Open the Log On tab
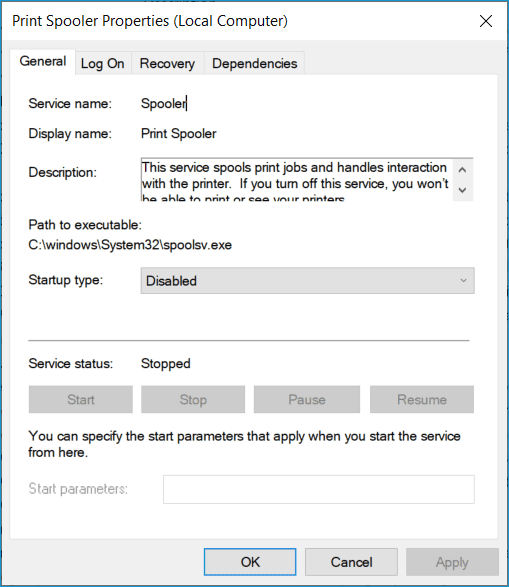The image size is (509, 587). pos(103,64)
